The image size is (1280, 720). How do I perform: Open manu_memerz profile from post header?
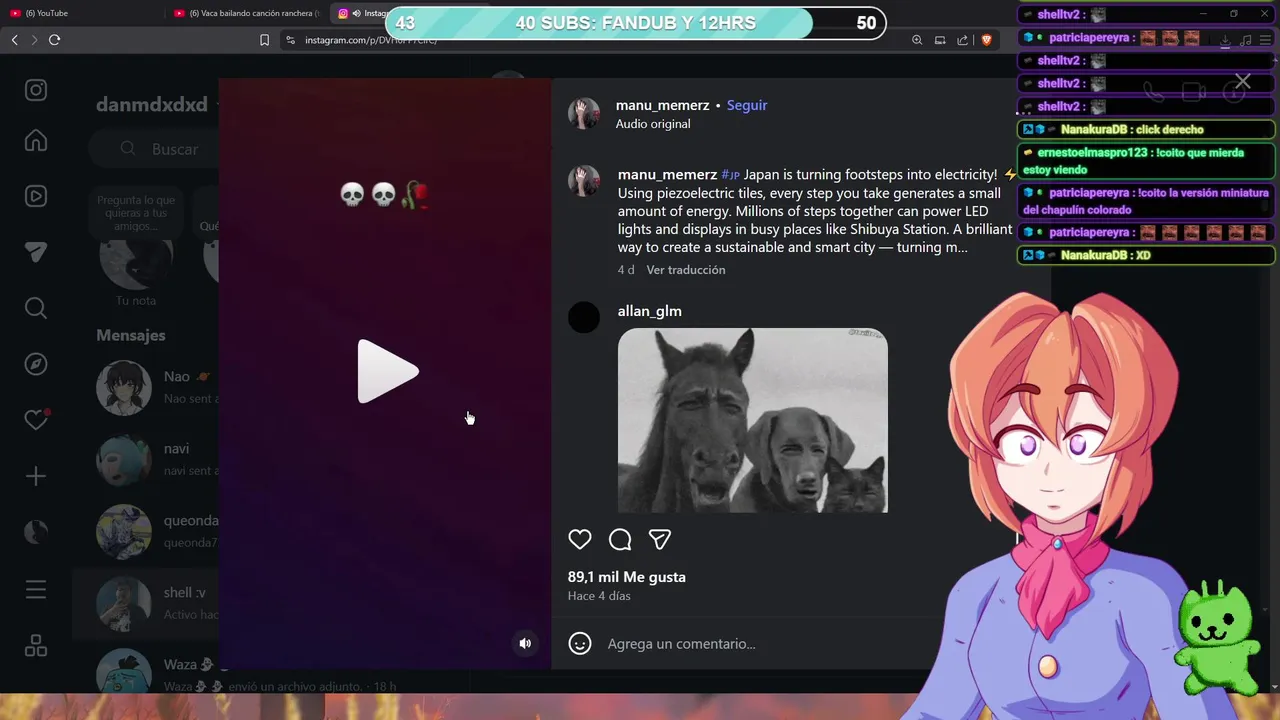(x=662, y=105)
